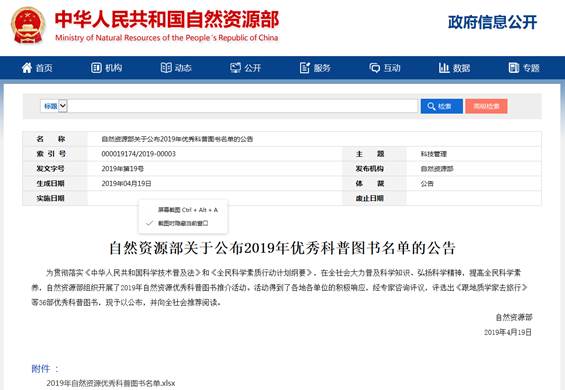Choose 屏幕截图 Ctrl+Alt+A menu entry

pos(188,210)
